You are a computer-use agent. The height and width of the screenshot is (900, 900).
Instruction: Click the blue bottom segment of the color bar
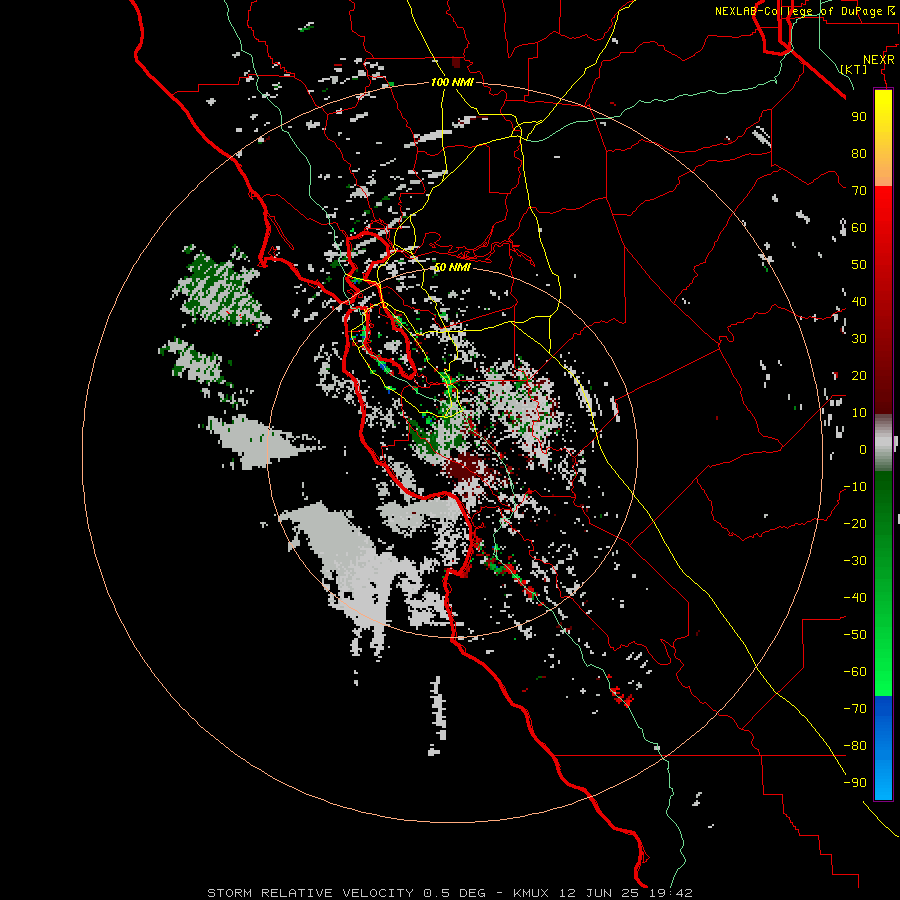coord(883,748)
